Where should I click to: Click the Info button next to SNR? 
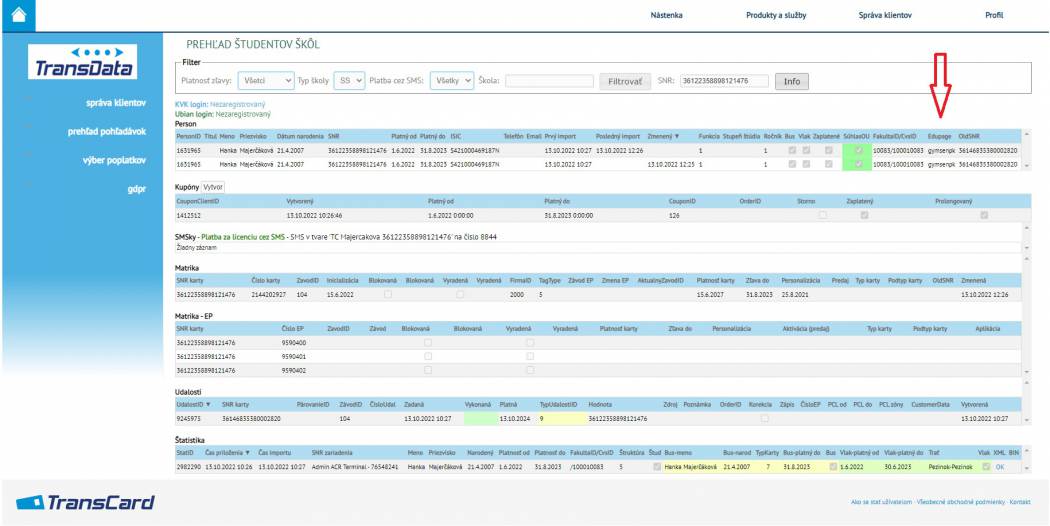point(791,81)
